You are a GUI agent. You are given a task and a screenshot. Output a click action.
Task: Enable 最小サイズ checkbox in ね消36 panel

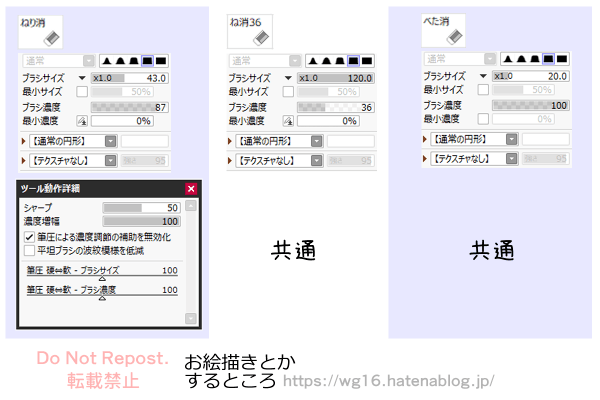click(288, 92)
